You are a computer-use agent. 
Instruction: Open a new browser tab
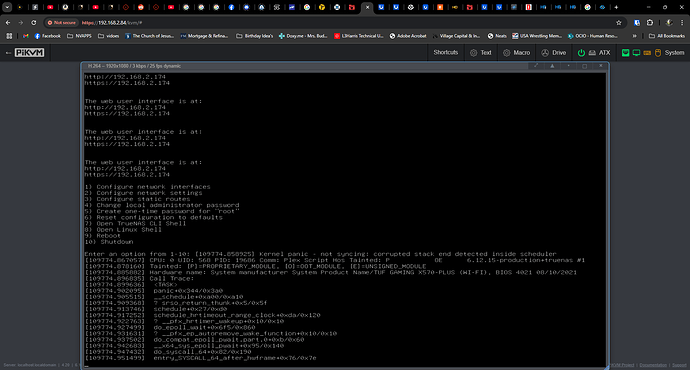click(616, 7)
